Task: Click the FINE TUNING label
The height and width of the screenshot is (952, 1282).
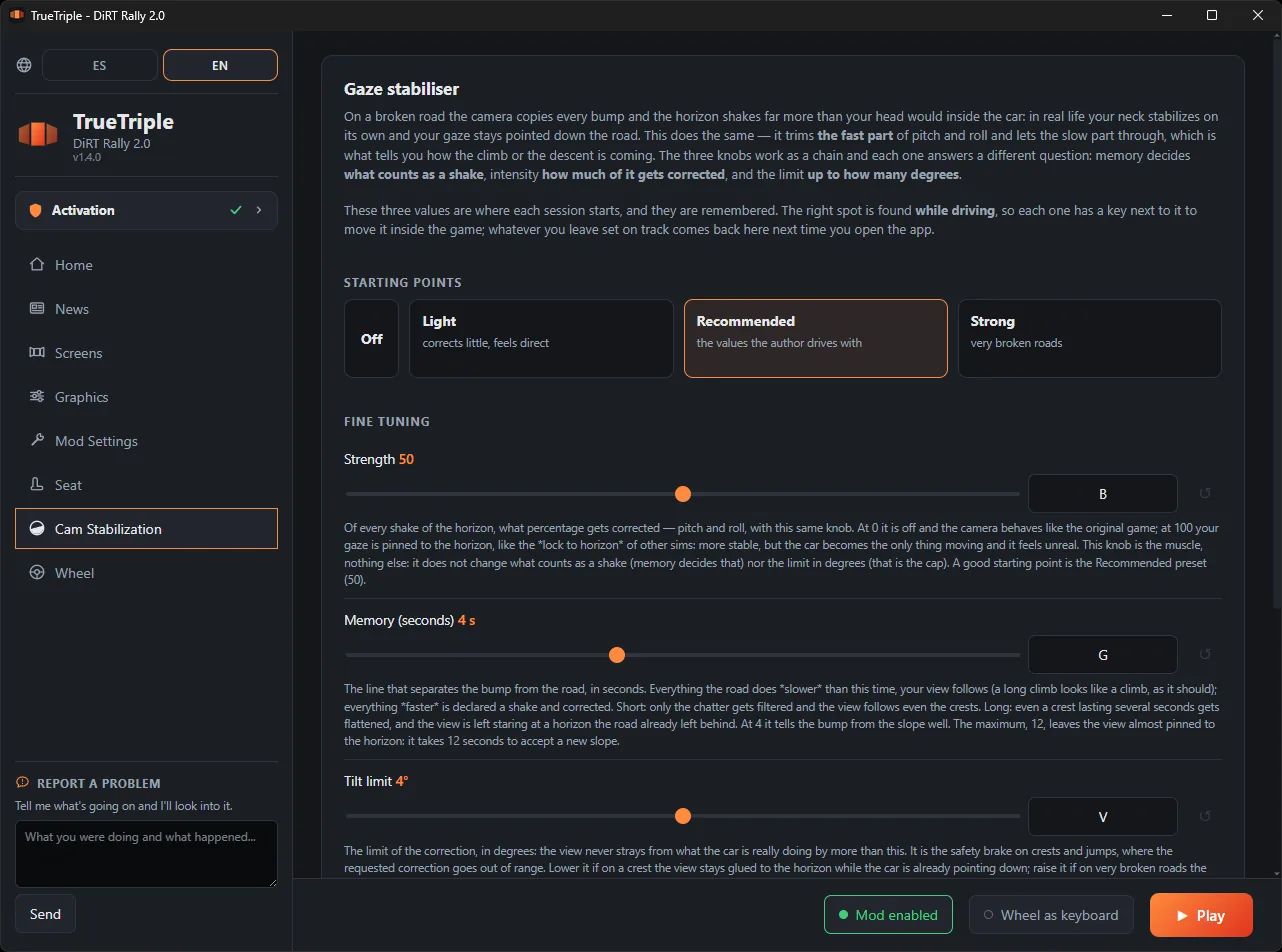Action: point(387,422)
